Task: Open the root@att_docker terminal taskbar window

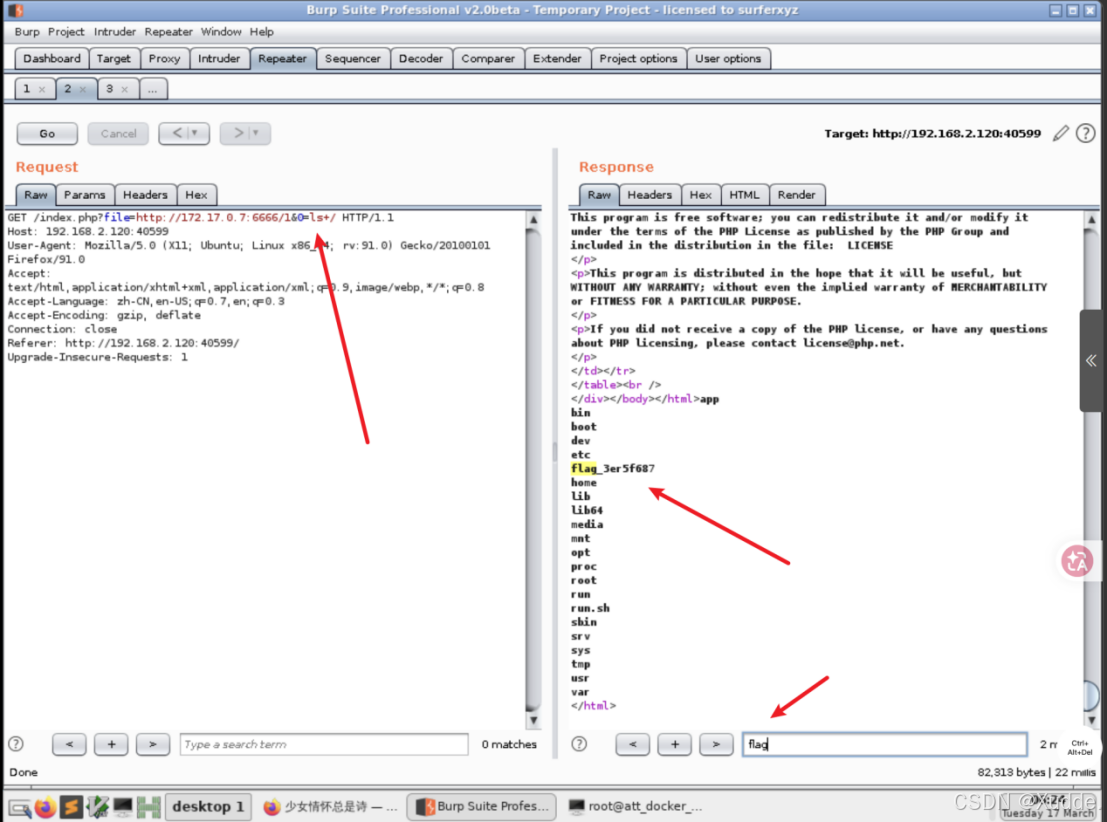Action: point(635,806)
